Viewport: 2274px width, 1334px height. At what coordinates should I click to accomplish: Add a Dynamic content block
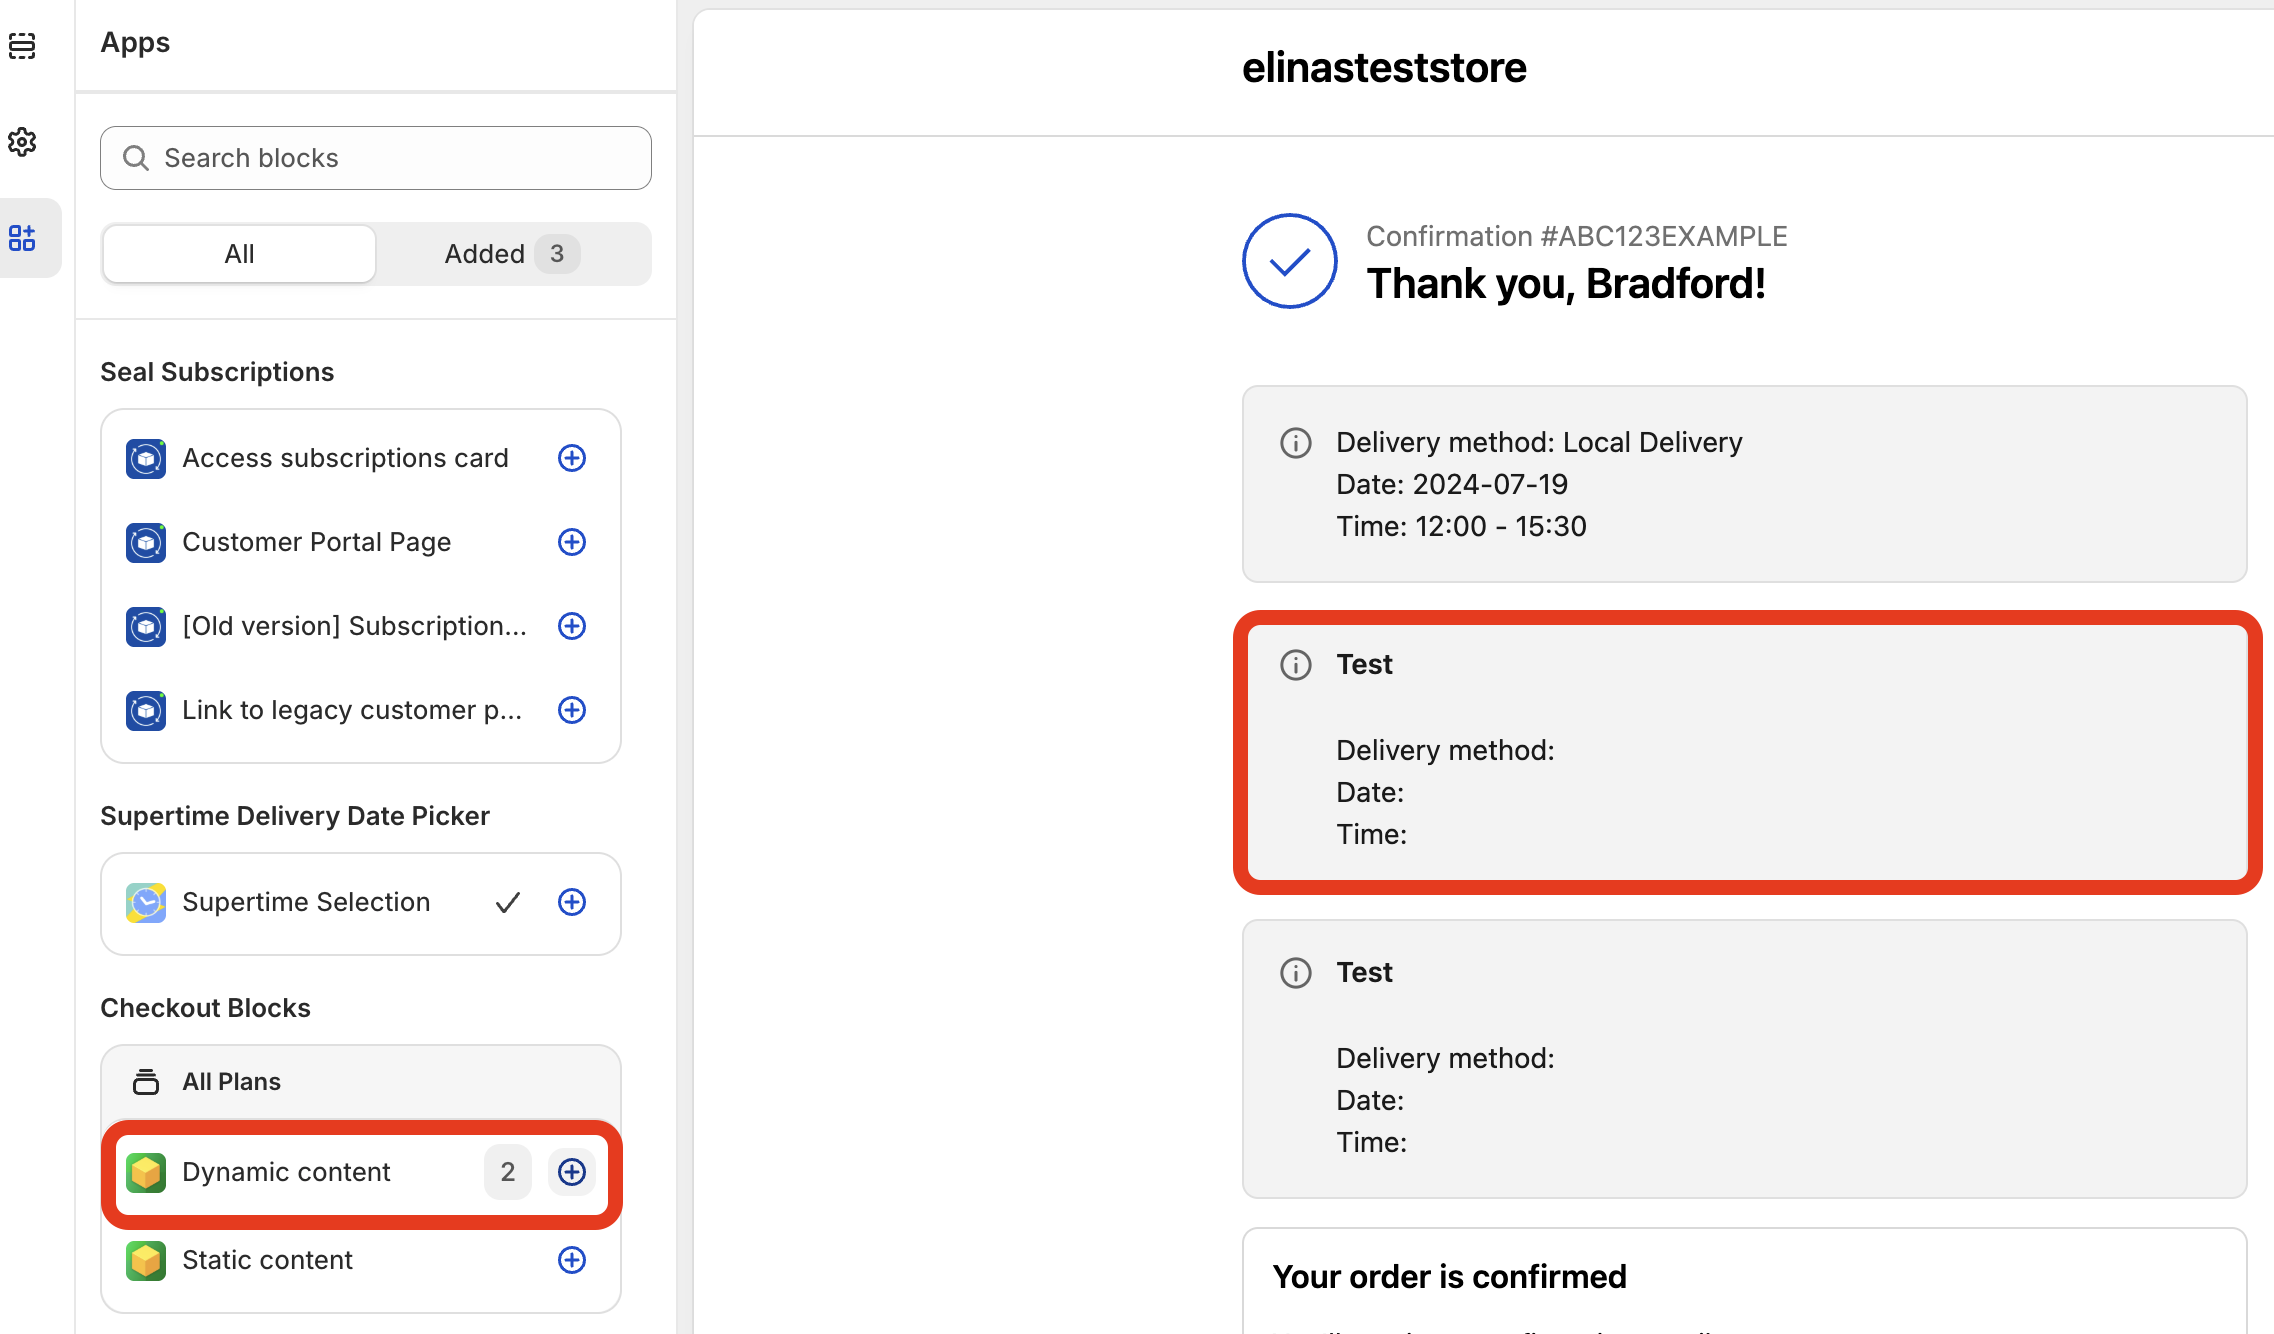[x=571, y=1172]
